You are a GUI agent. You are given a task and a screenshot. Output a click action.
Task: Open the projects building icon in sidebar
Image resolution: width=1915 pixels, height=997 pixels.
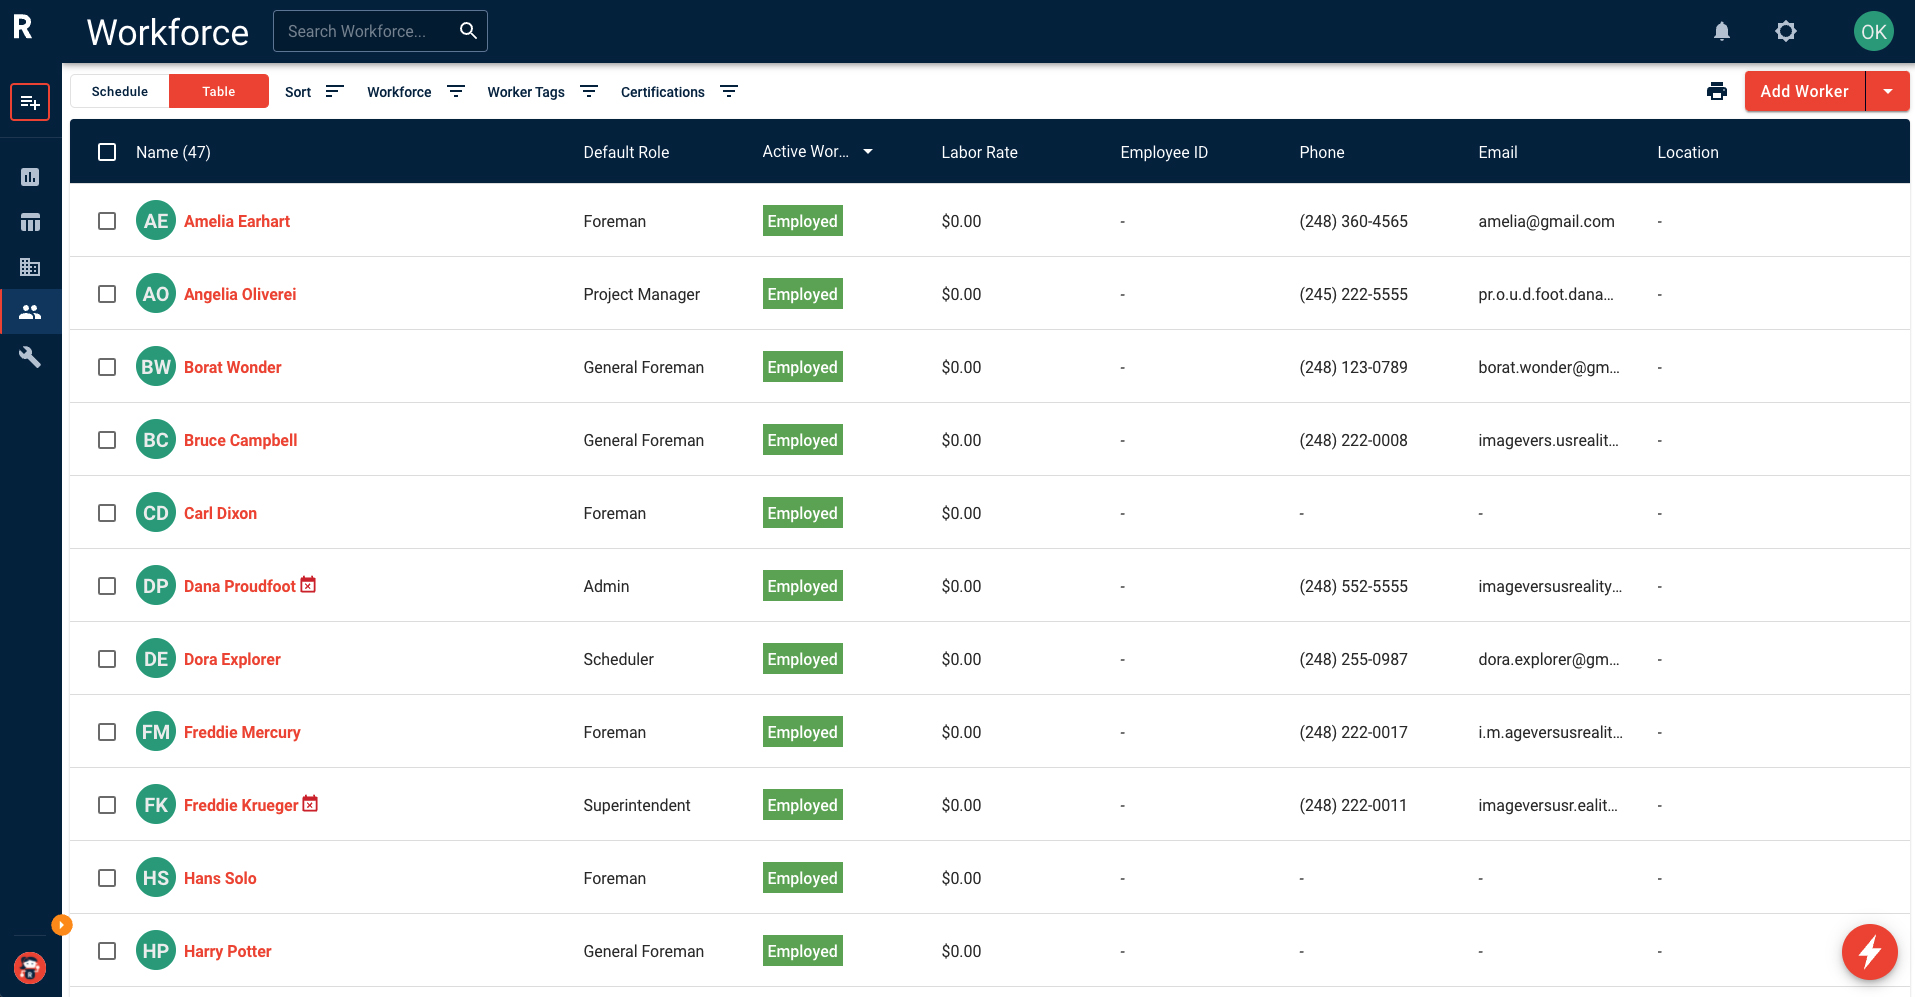click(x=30, y=267)
